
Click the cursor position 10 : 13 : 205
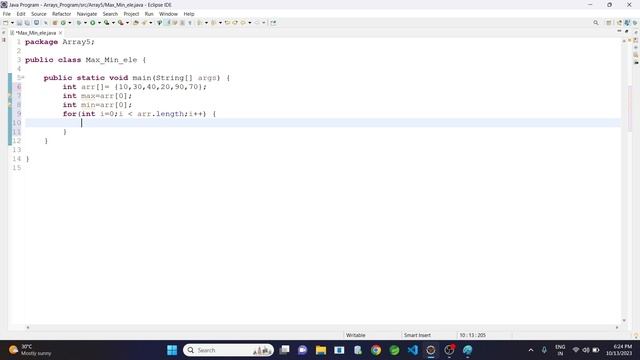click(x=472, y=335)
